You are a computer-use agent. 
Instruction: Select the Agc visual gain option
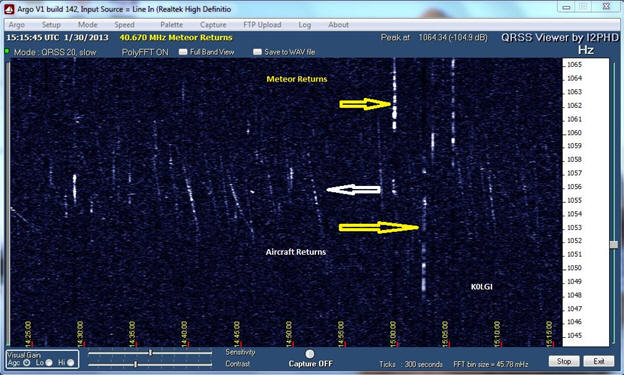pyautogui.click(x=27, y=363)
